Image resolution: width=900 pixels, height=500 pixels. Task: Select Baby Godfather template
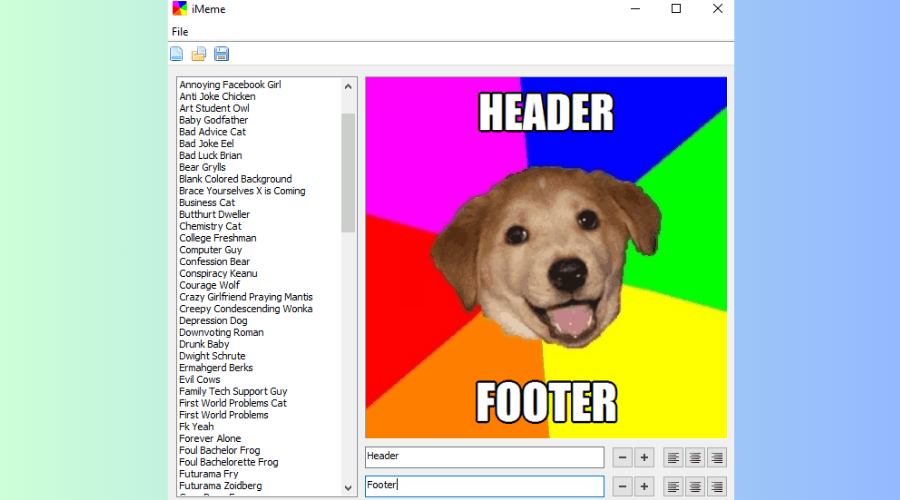[x=214, y=120]
